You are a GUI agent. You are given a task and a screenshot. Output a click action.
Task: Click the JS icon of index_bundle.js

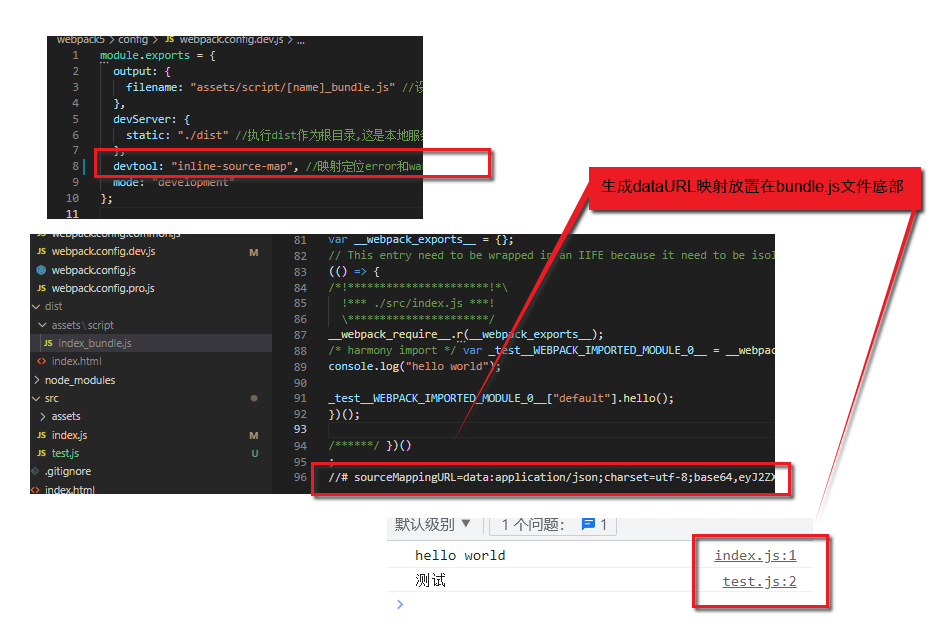coord(48,343)
